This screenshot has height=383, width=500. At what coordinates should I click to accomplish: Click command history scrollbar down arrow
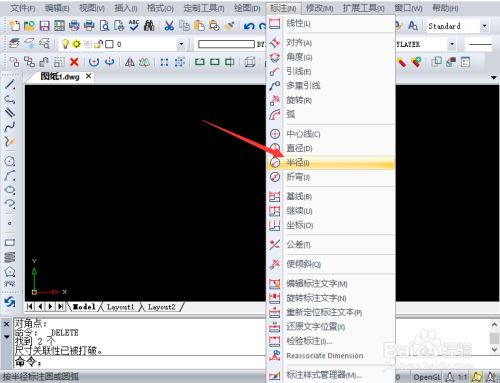(494, 349)
